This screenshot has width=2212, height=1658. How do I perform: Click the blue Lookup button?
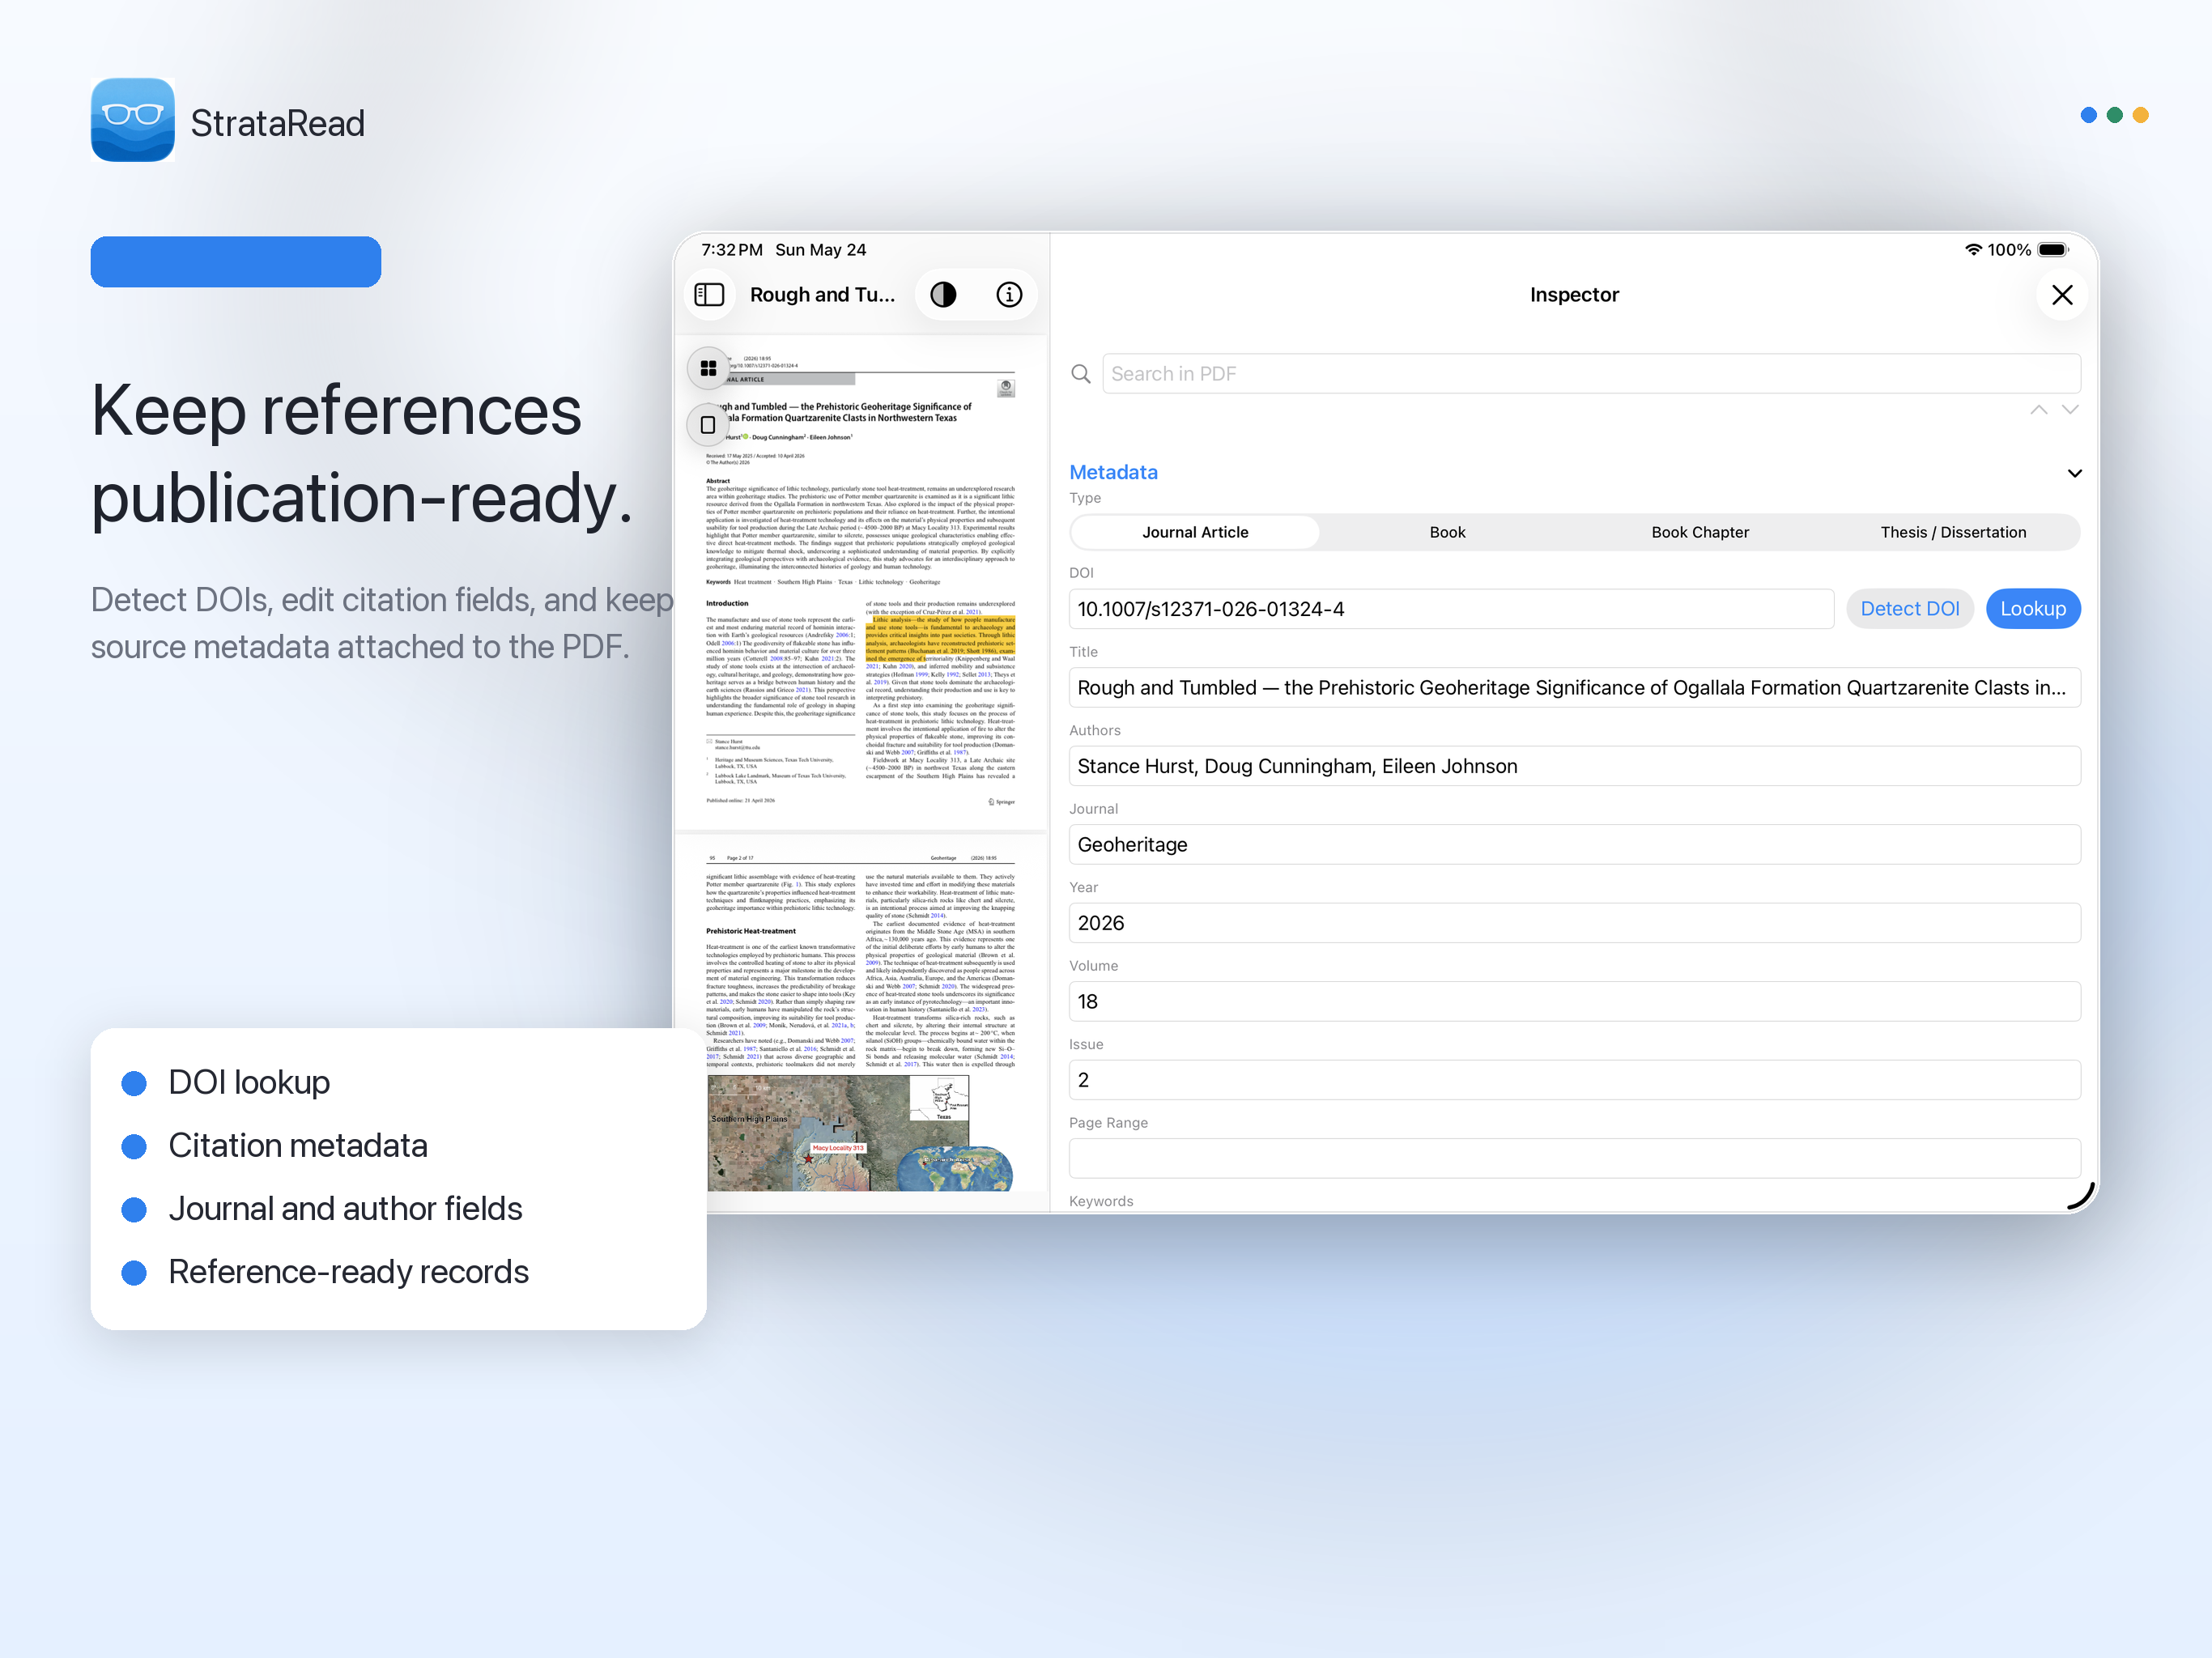[2032, 609]
